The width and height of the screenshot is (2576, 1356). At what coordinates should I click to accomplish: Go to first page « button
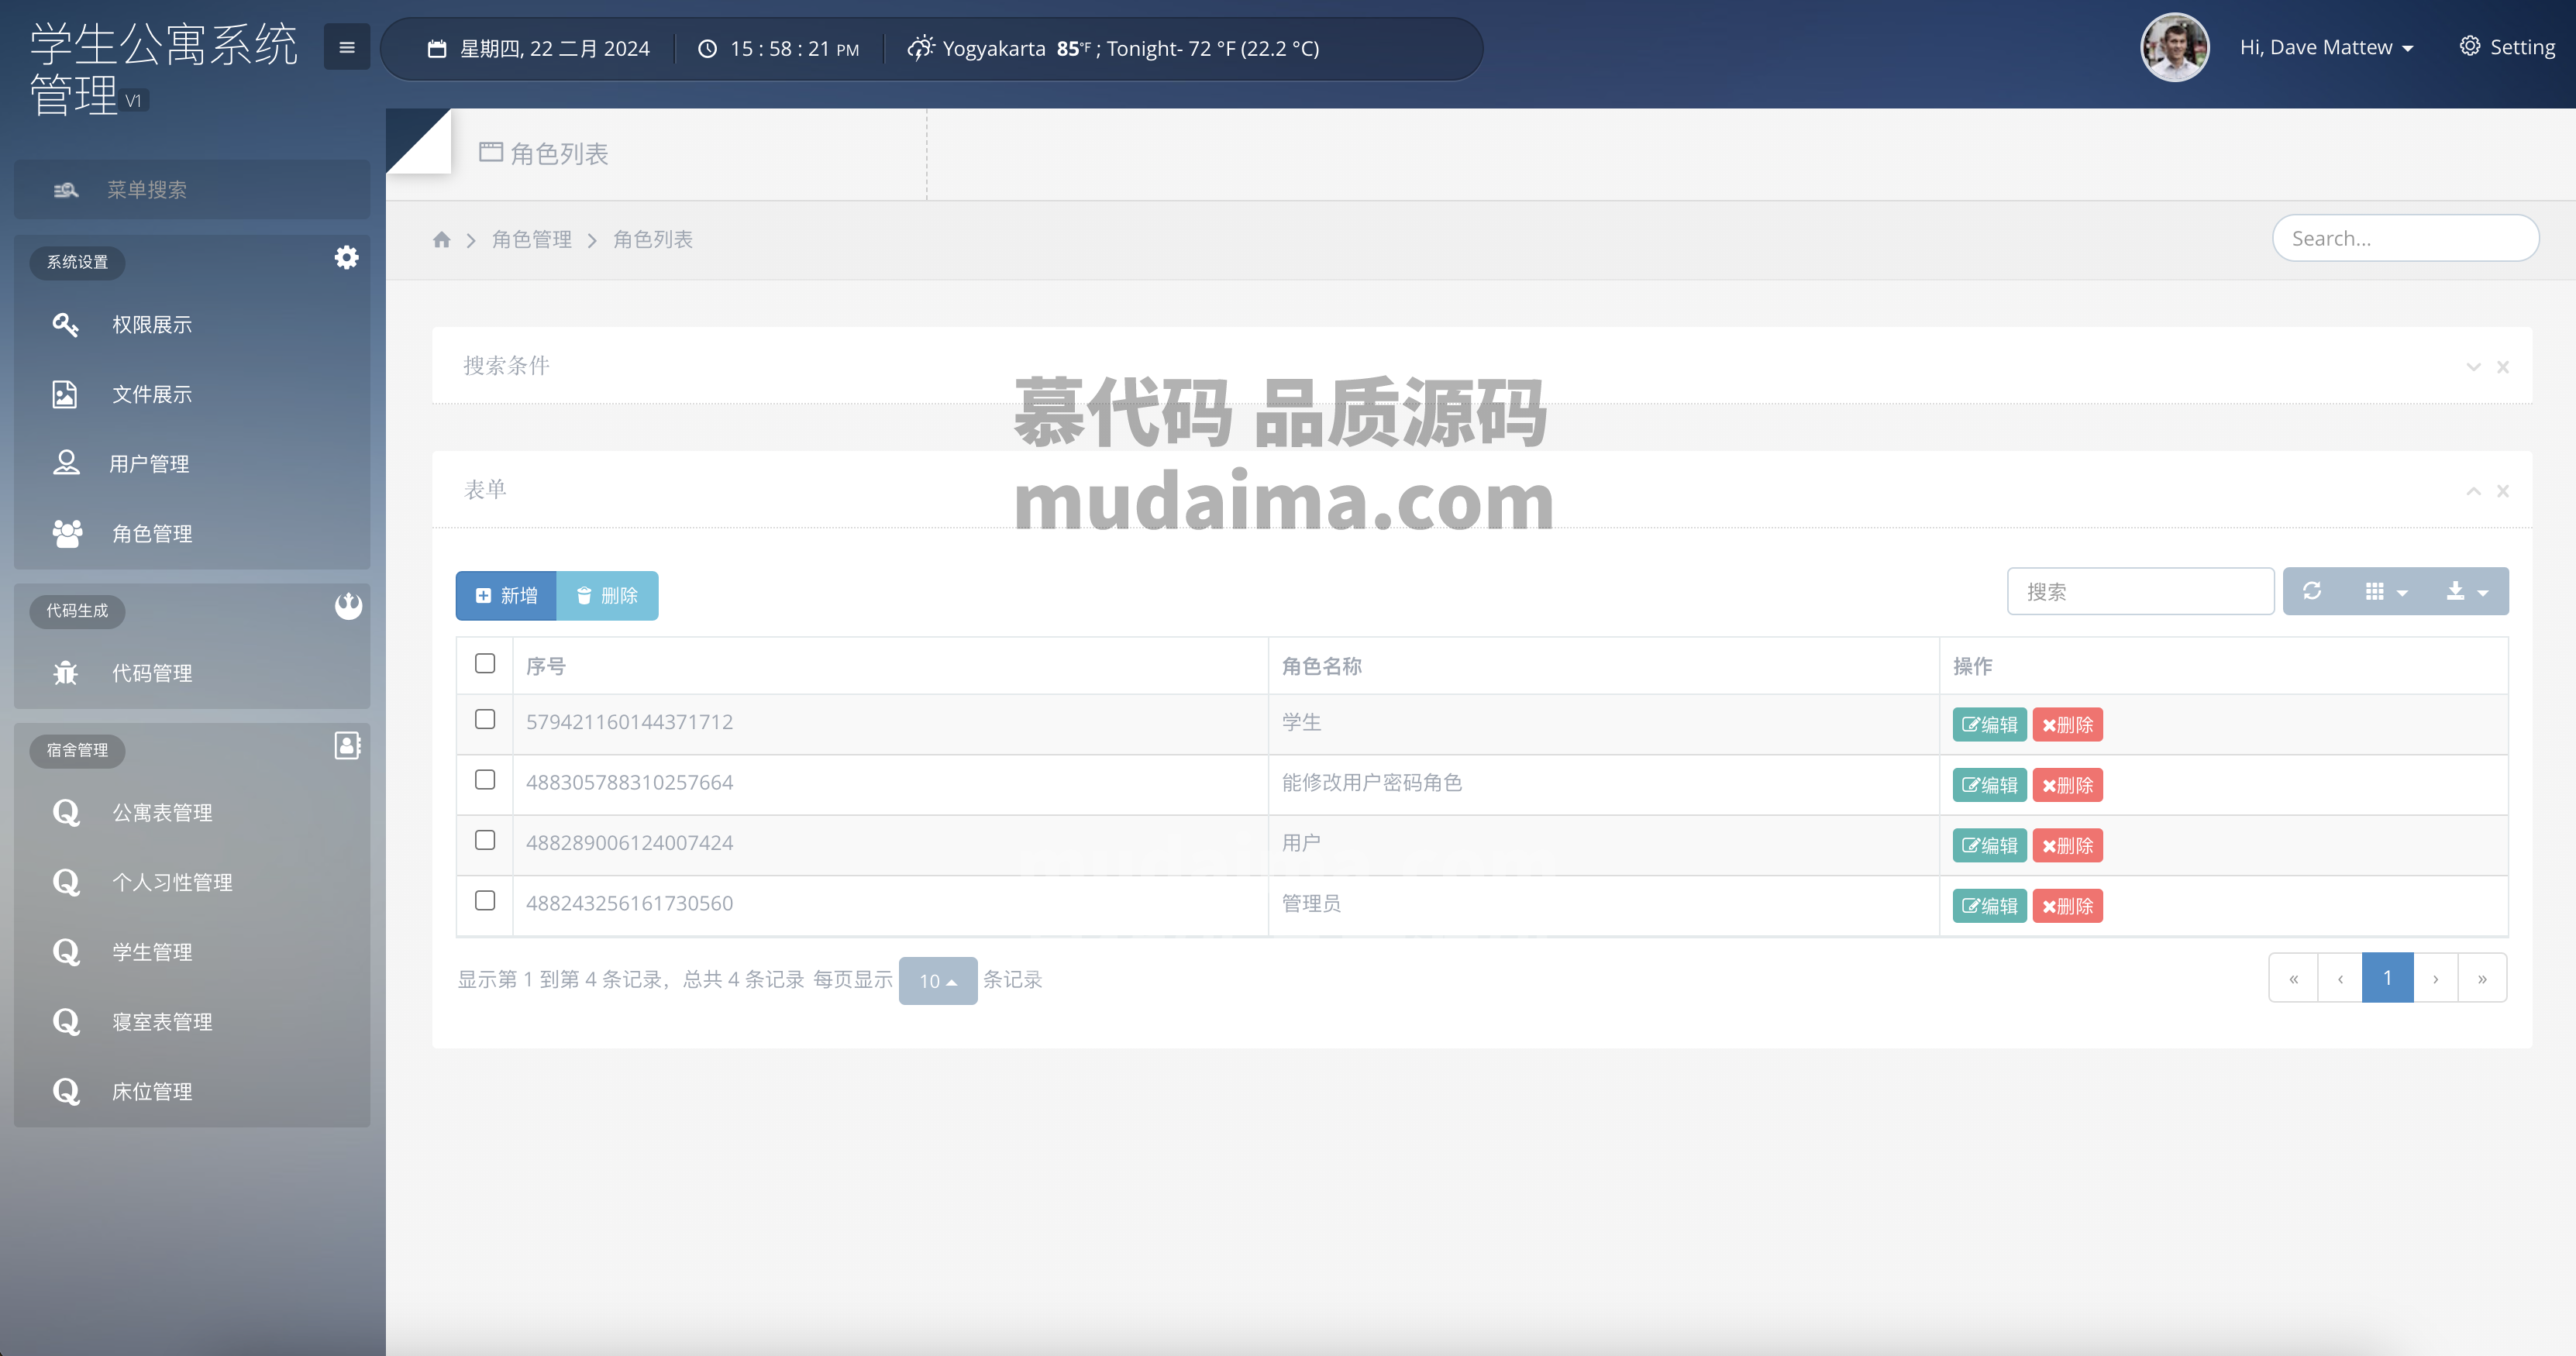tap(2293, 978)
